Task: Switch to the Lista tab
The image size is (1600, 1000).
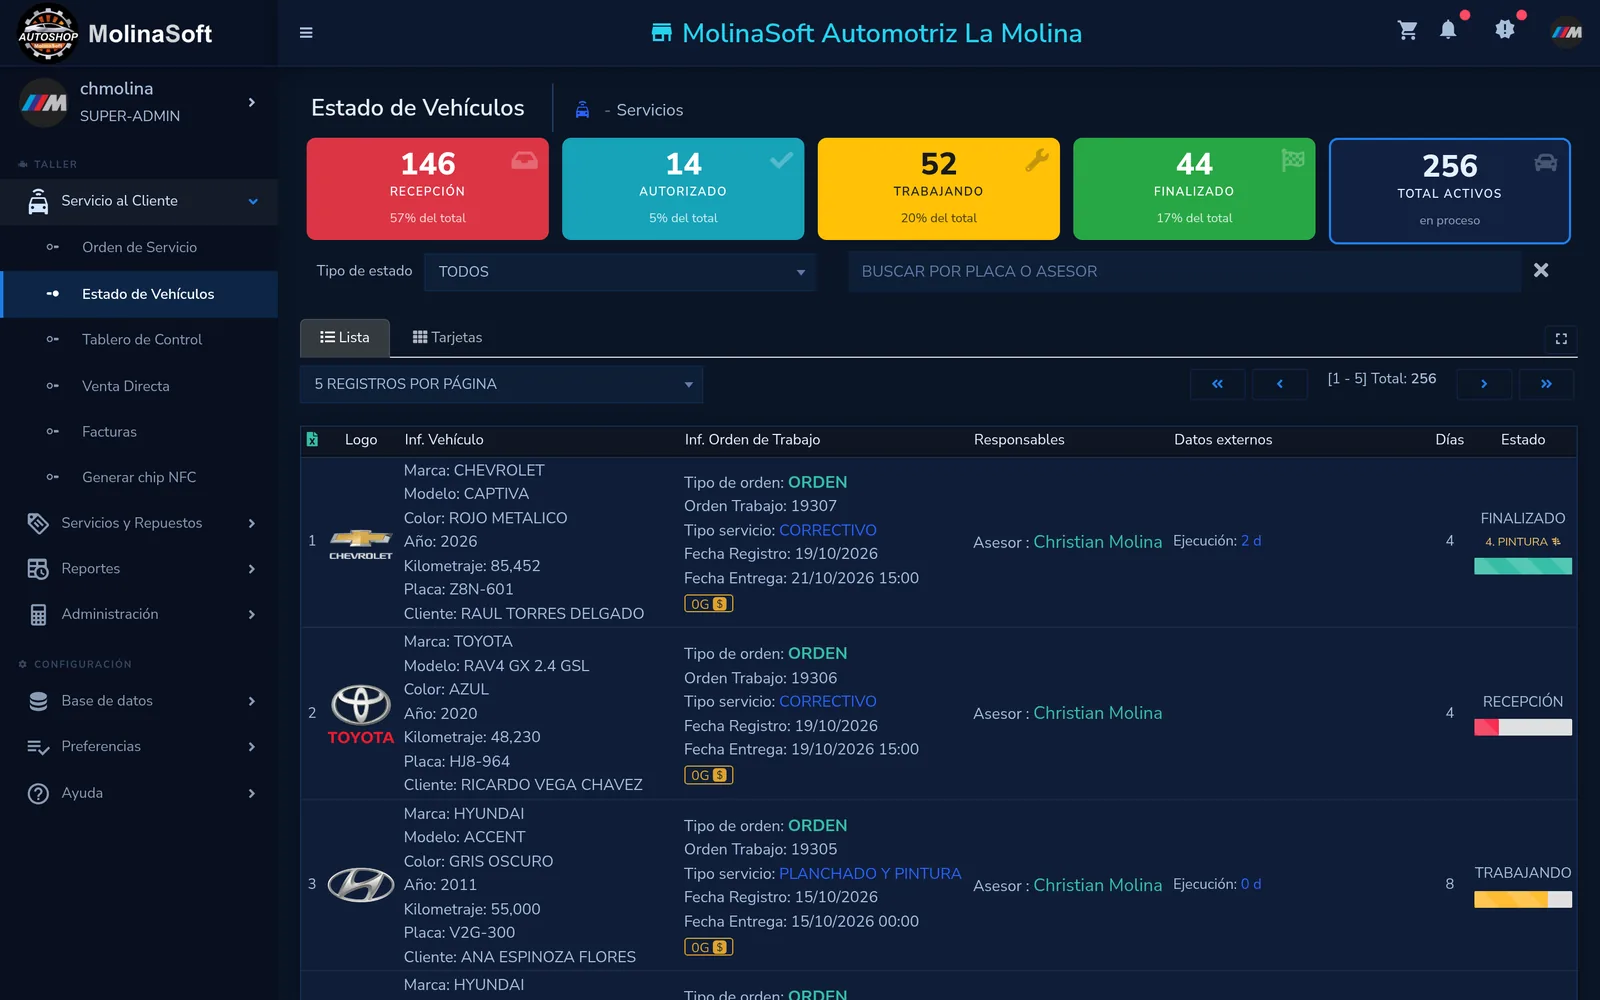Action: click(x=344, y=338)
